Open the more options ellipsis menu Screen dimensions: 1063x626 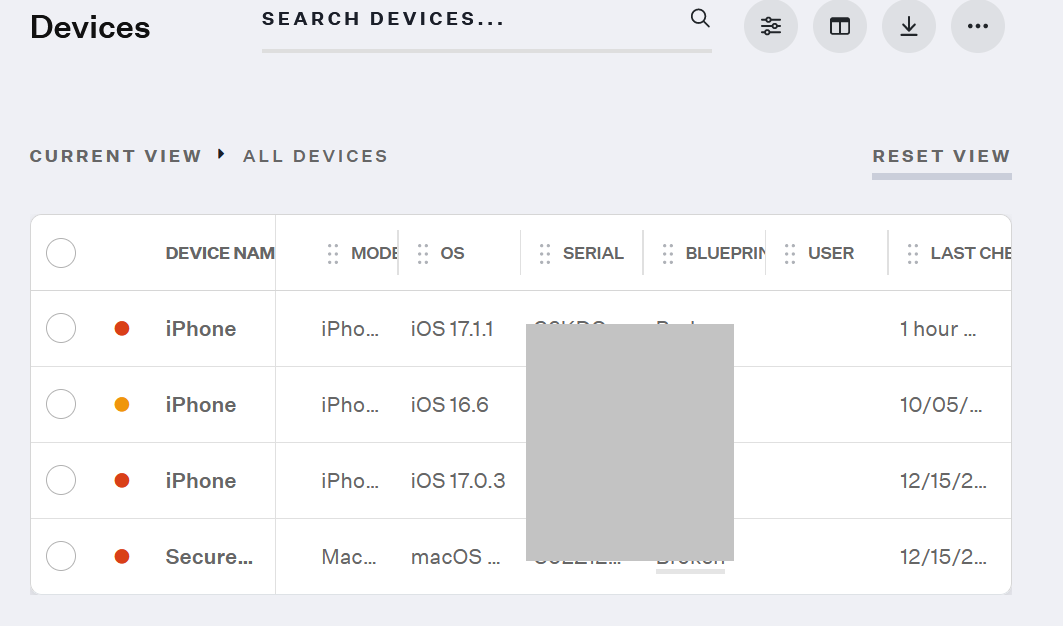(978, 27)
